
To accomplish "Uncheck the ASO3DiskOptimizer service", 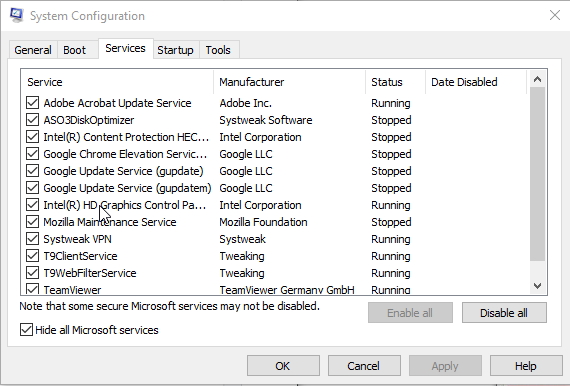I will pyautogui.click(x=32, y=120).
